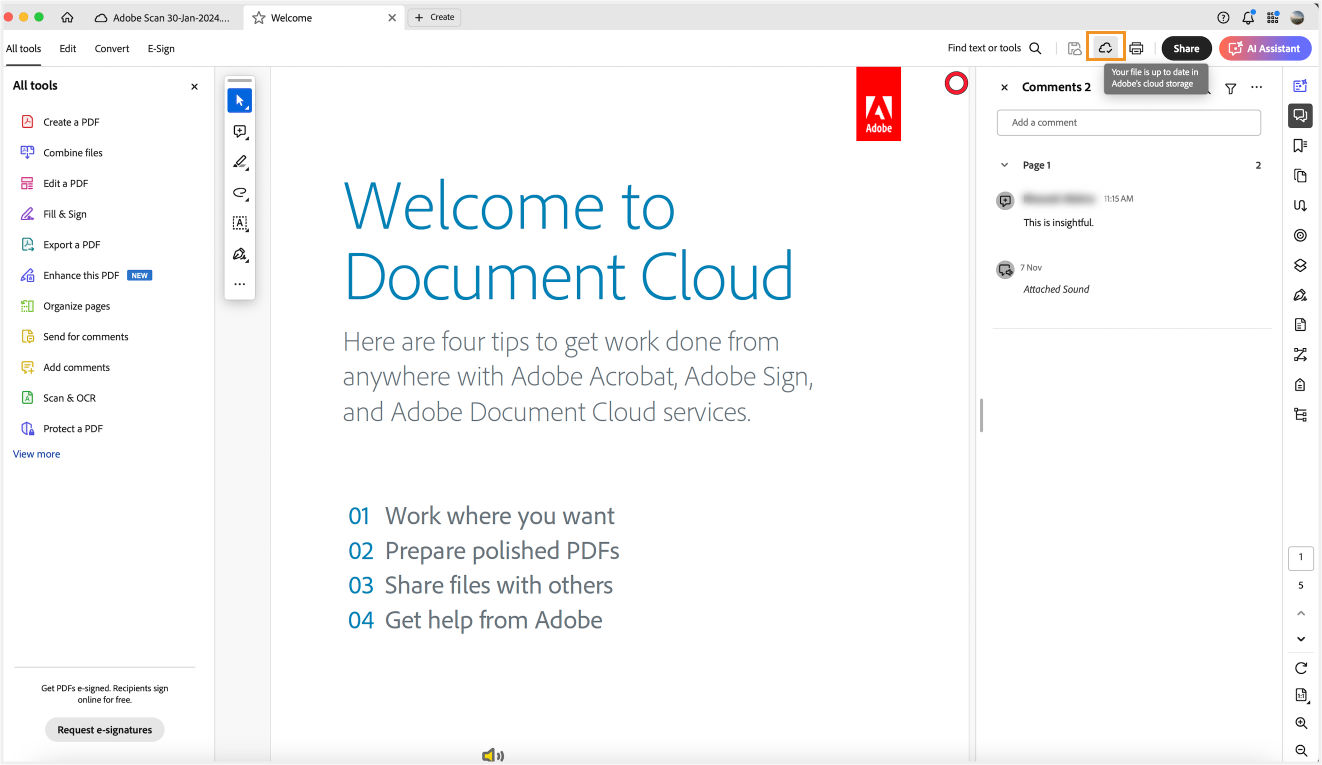
Task: Click the Request e-signatures button
Action: 104,729
